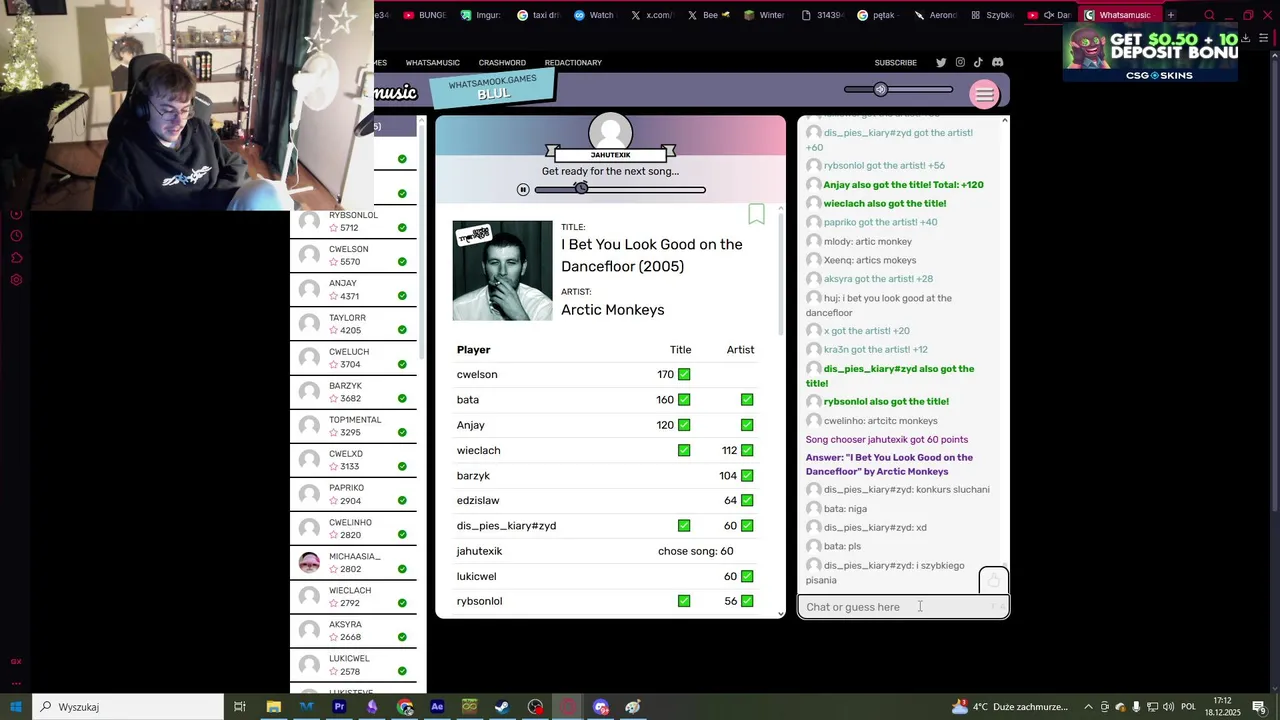Click edzislaw's green artist checkmark
Viewport: 1280px width, 720px height.
(x=747, y=500)
